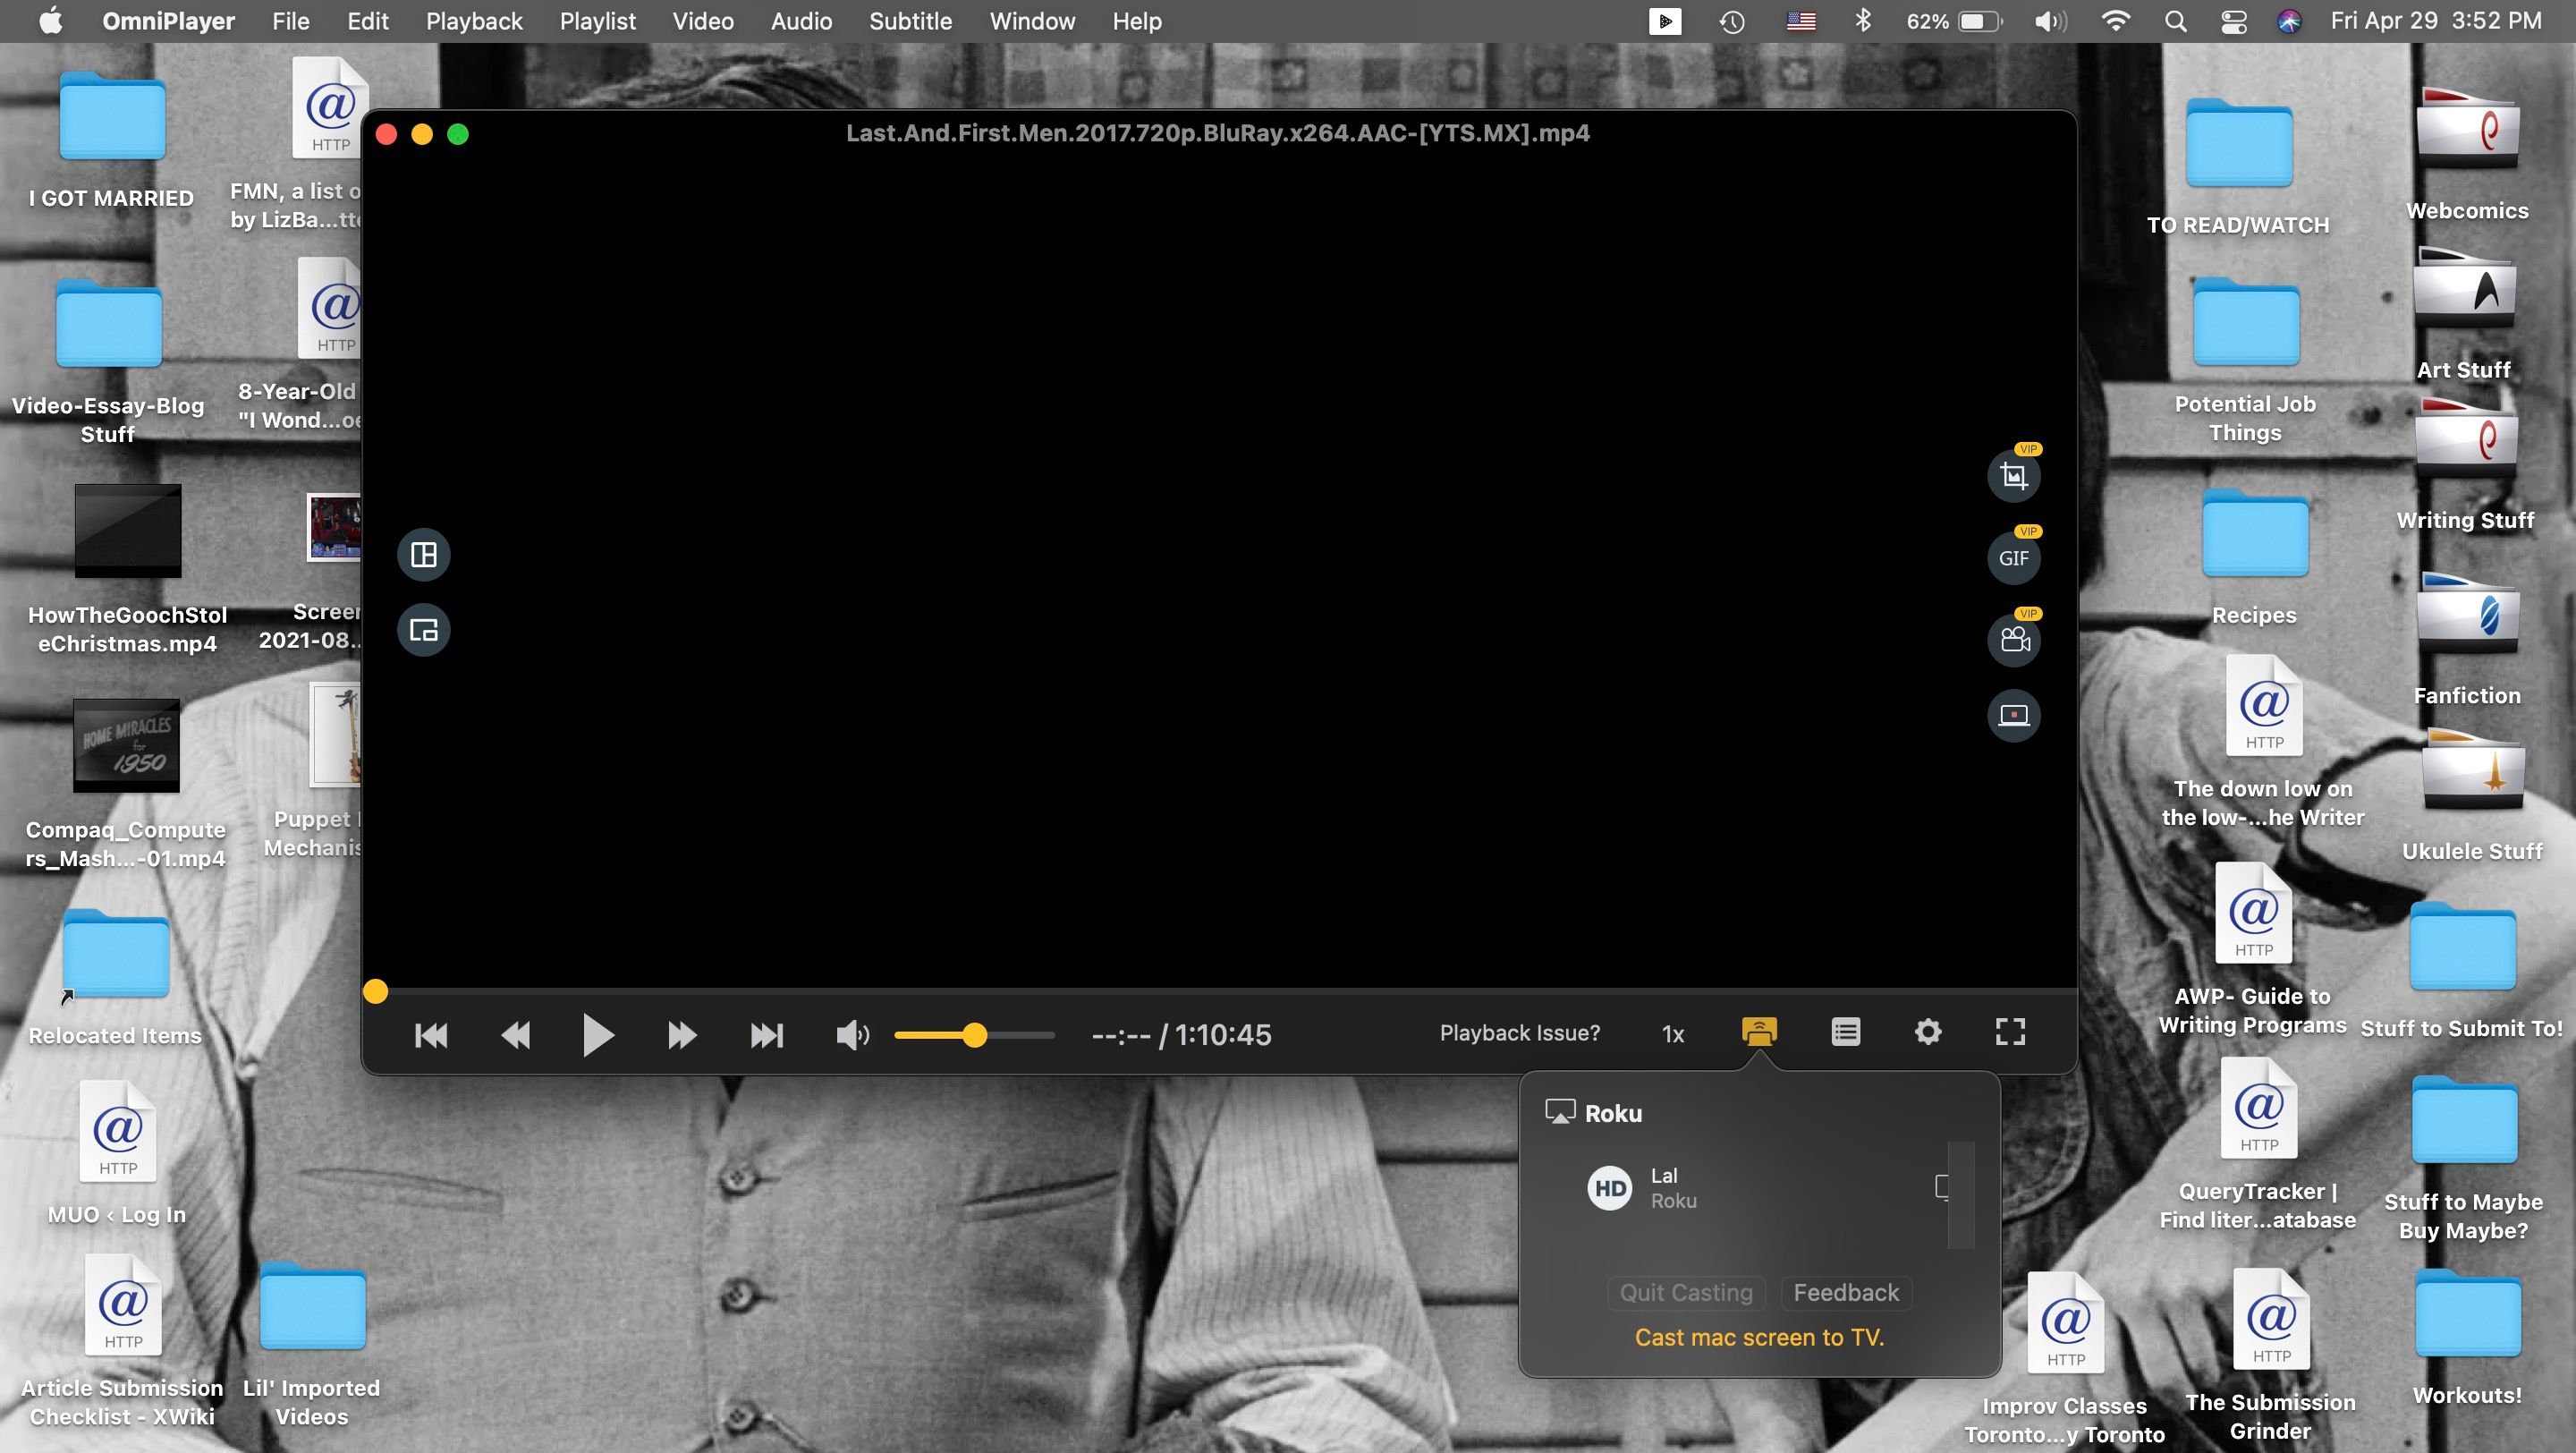Open the GIF maker tool
2576x1453 pixels.
(2014, 558)
